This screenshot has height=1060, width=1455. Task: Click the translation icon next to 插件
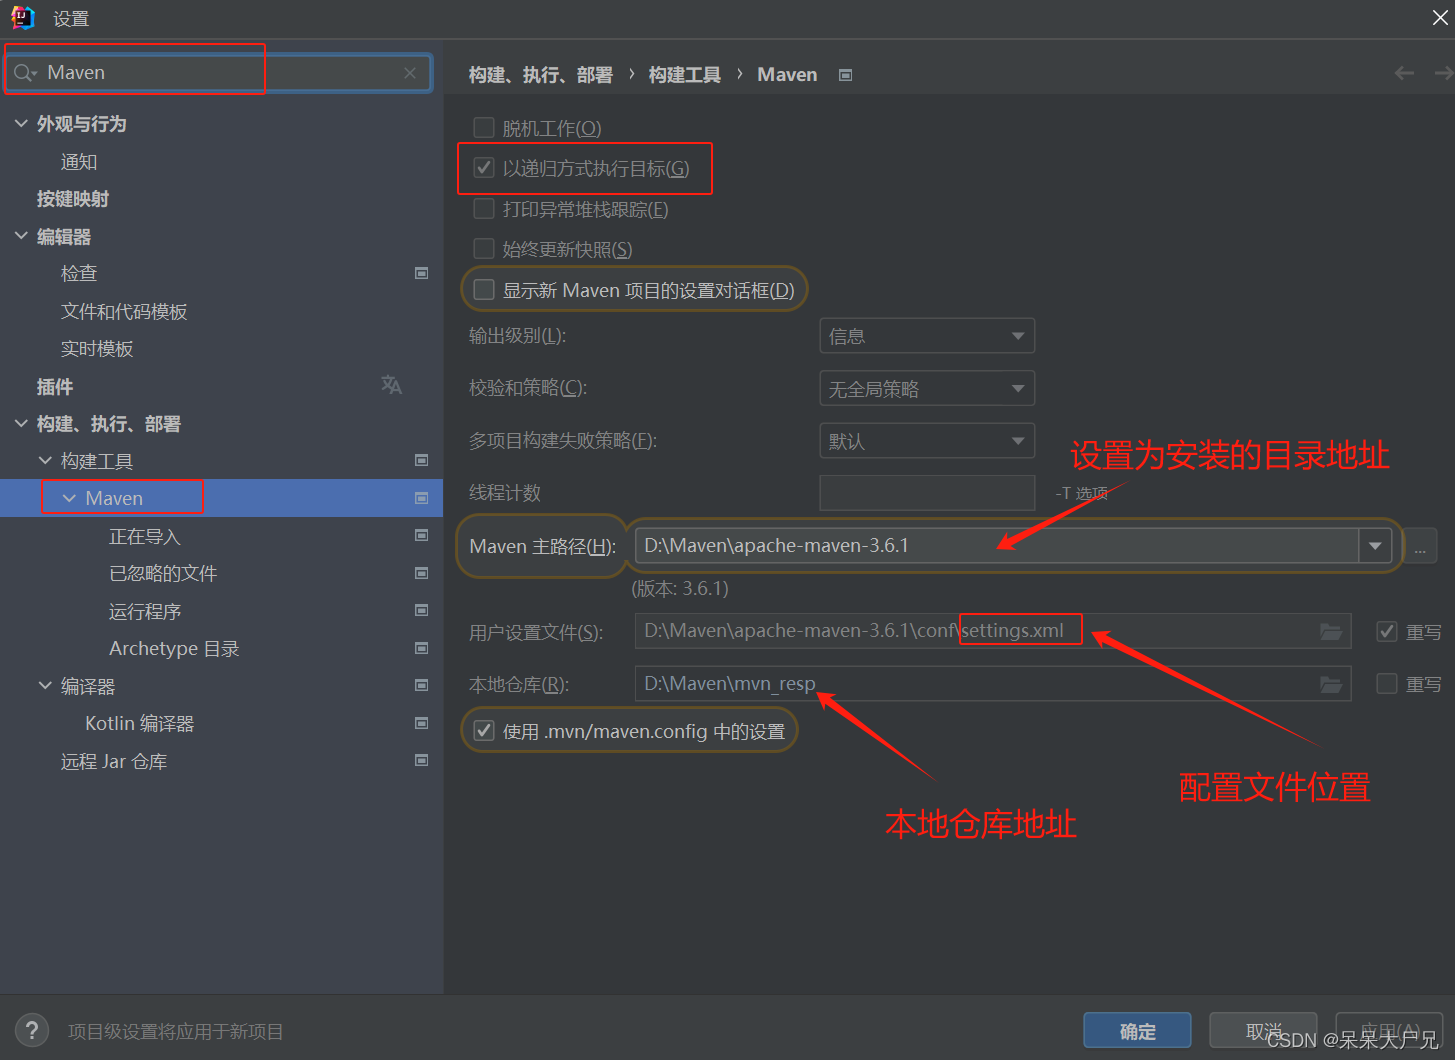click(391, 385)
